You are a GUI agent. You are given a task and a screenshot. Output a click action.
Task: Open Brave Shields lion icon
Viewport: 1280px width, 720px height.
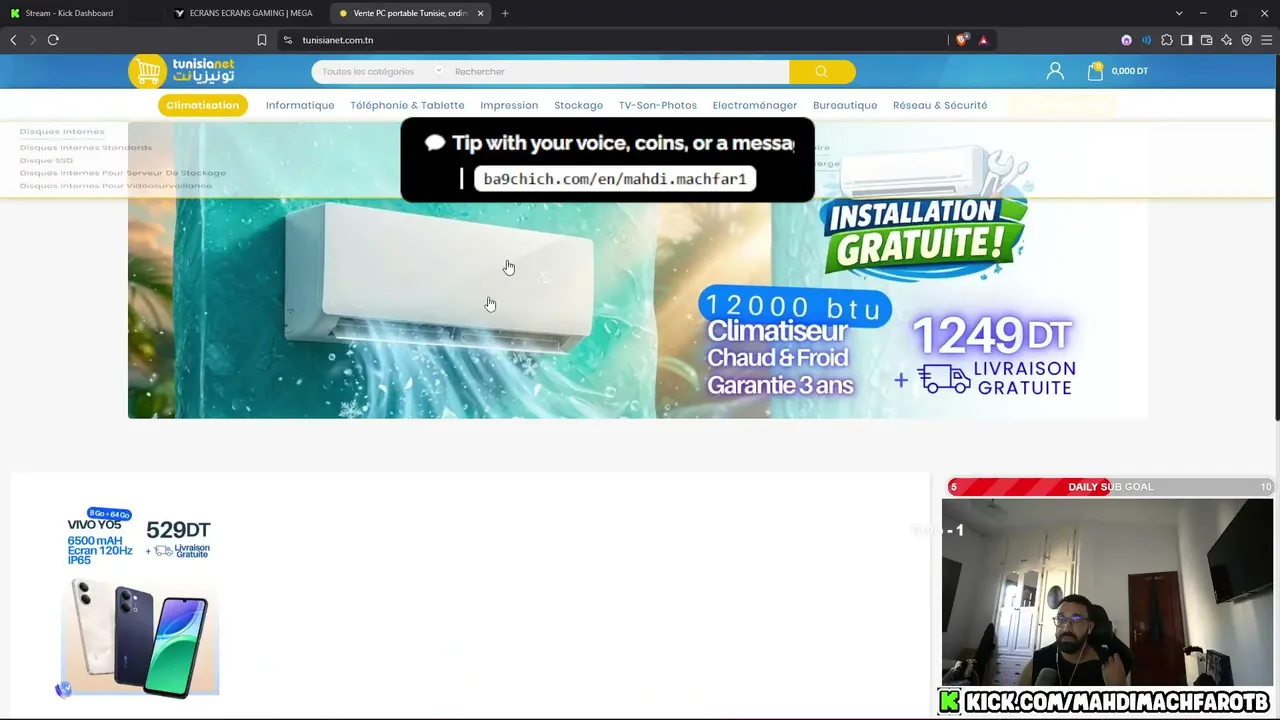962,40
